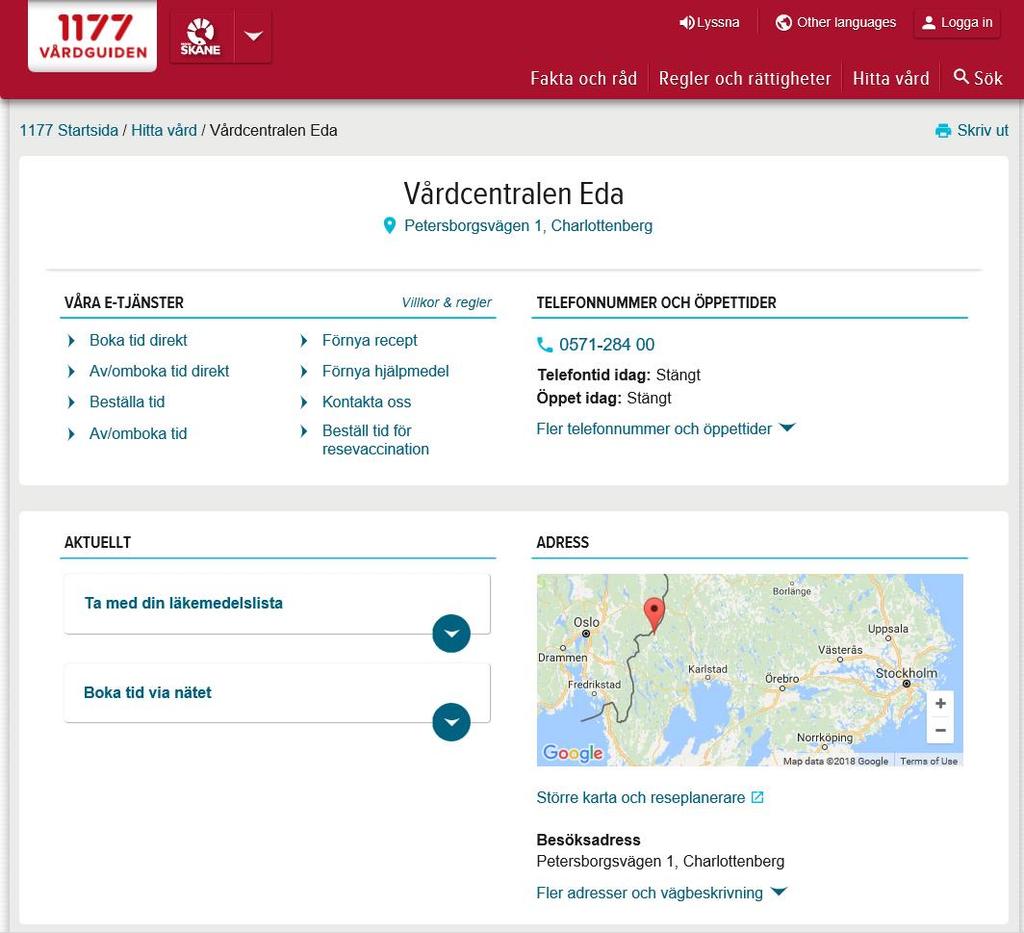Click the Sök search menu item
The image size is (1024, 933).
pos(978,78)
